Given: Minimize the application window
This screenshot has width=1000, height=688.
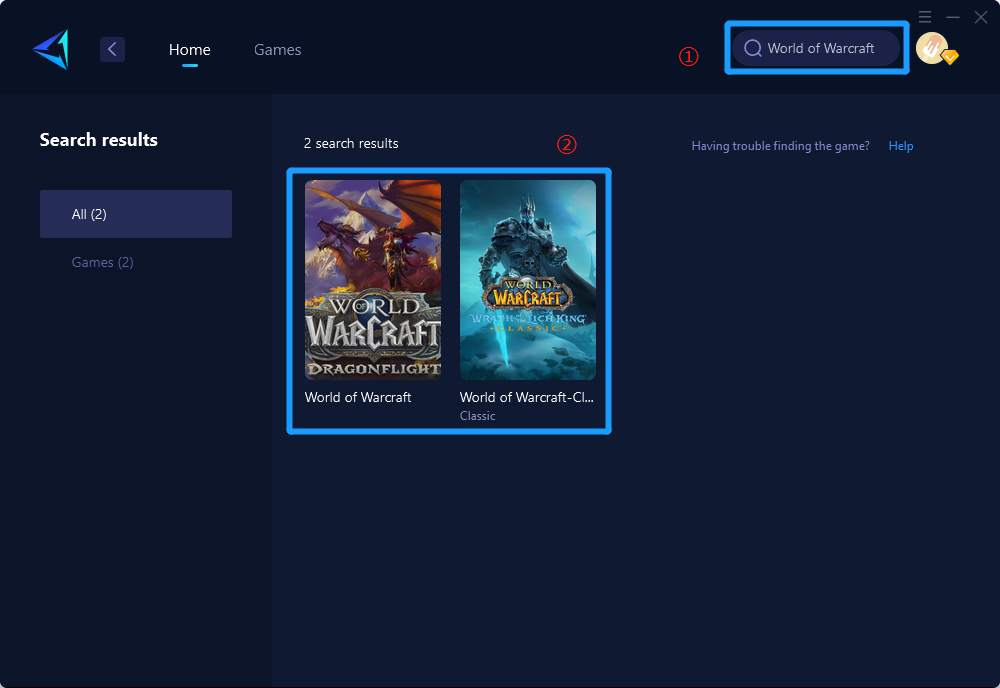Looking at the screenshot, I should click(953, 17).
